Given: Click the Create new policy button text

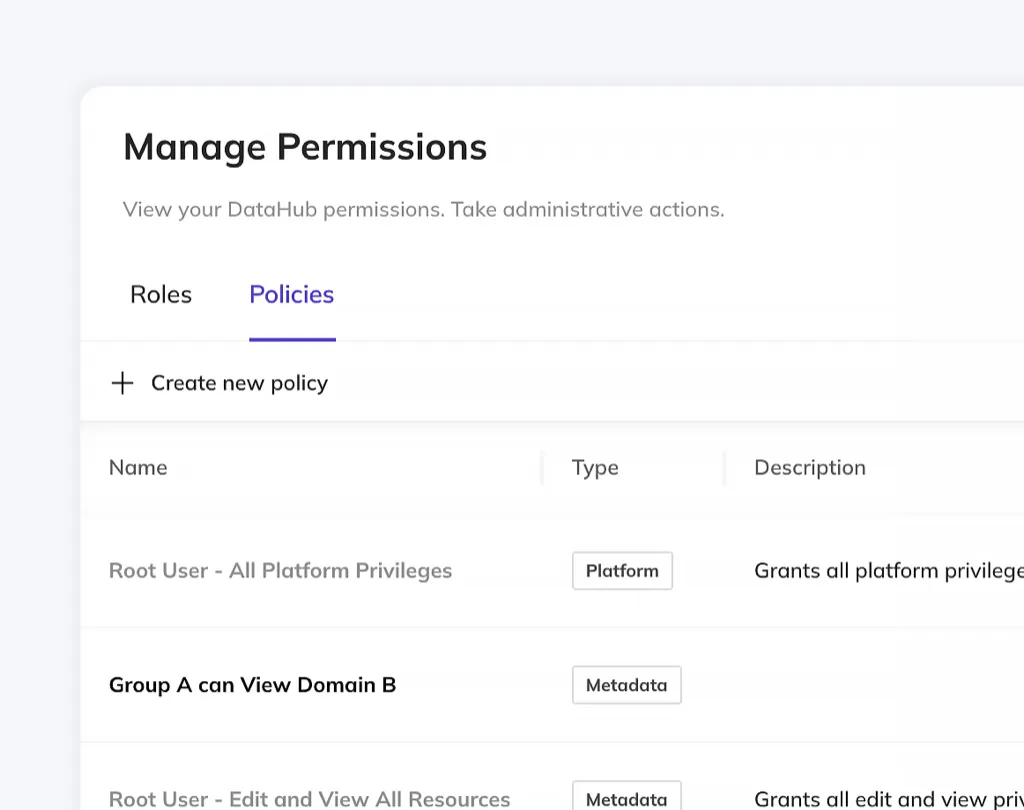Looking at the screenshot, I should point(239,383).
